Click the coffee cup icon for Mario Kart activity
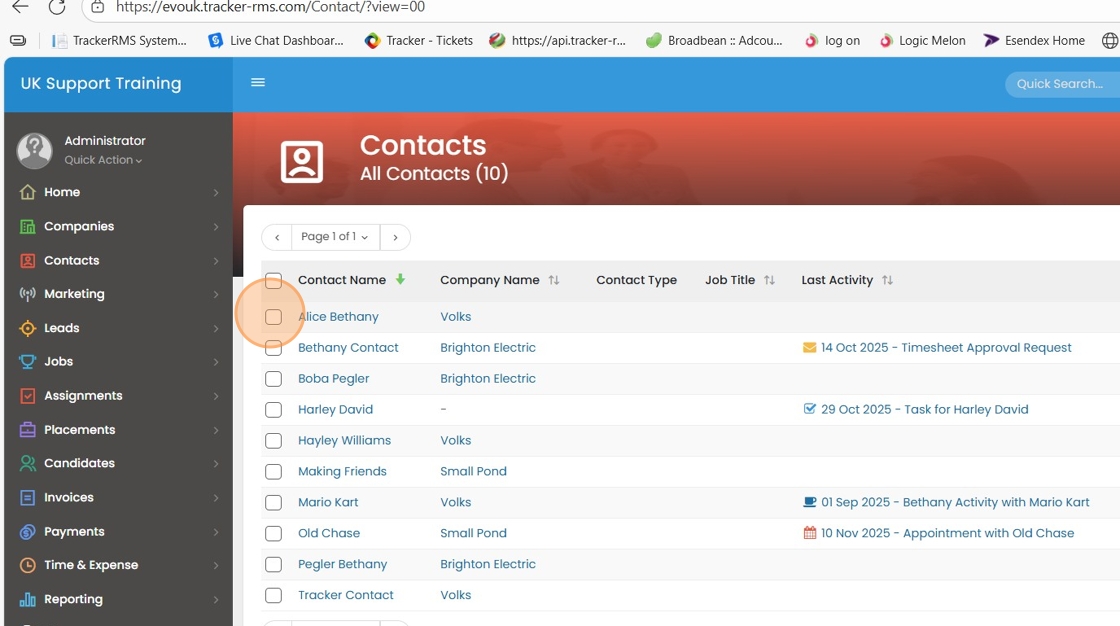 (x=809, y=502)
